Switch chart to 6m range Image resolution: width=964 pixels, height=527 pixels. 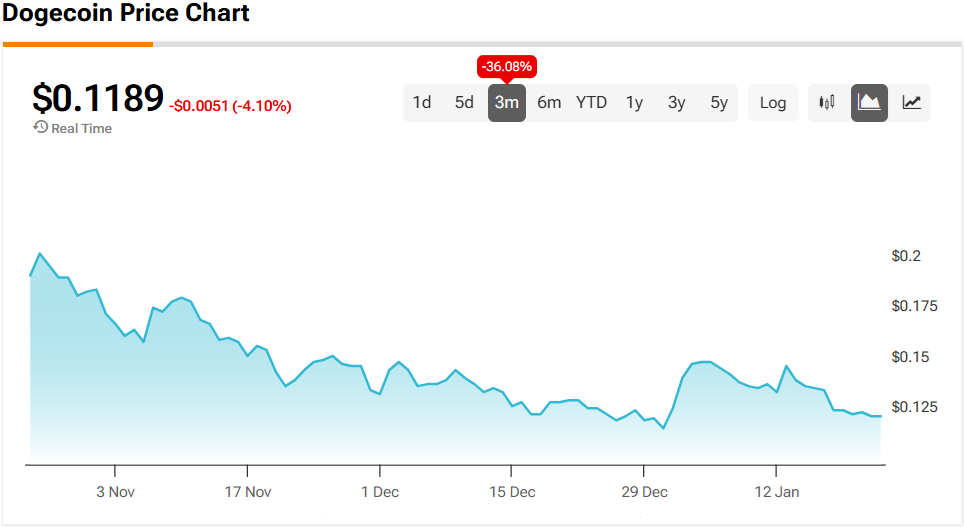(549, 102)
